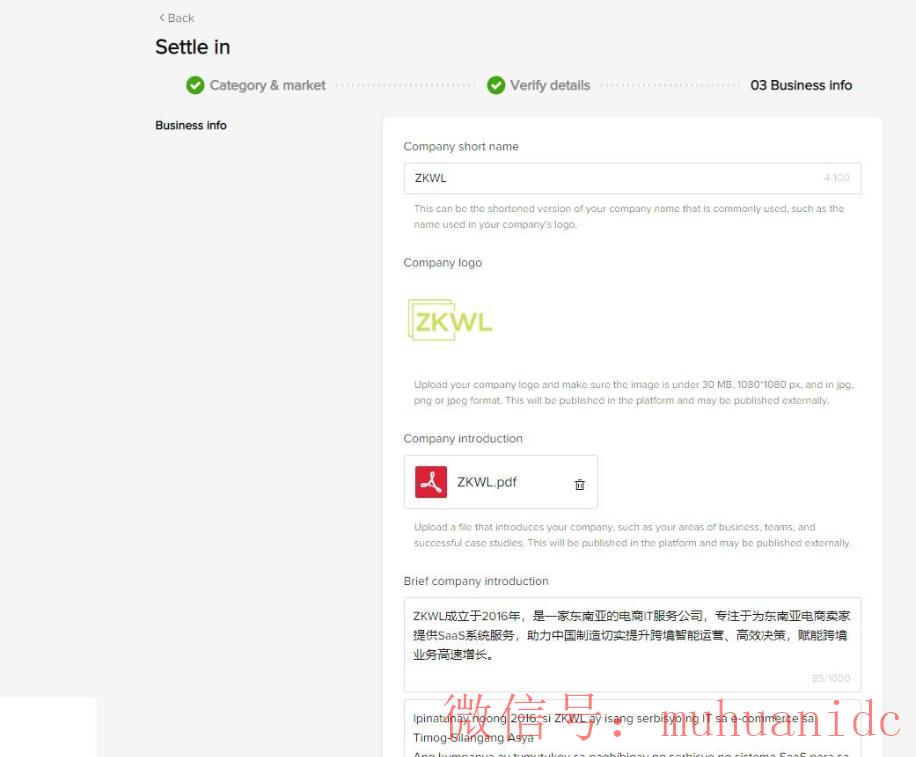Click the 4/100 character counter
Screen dimensions: 916x757
(x=836, y=178)
